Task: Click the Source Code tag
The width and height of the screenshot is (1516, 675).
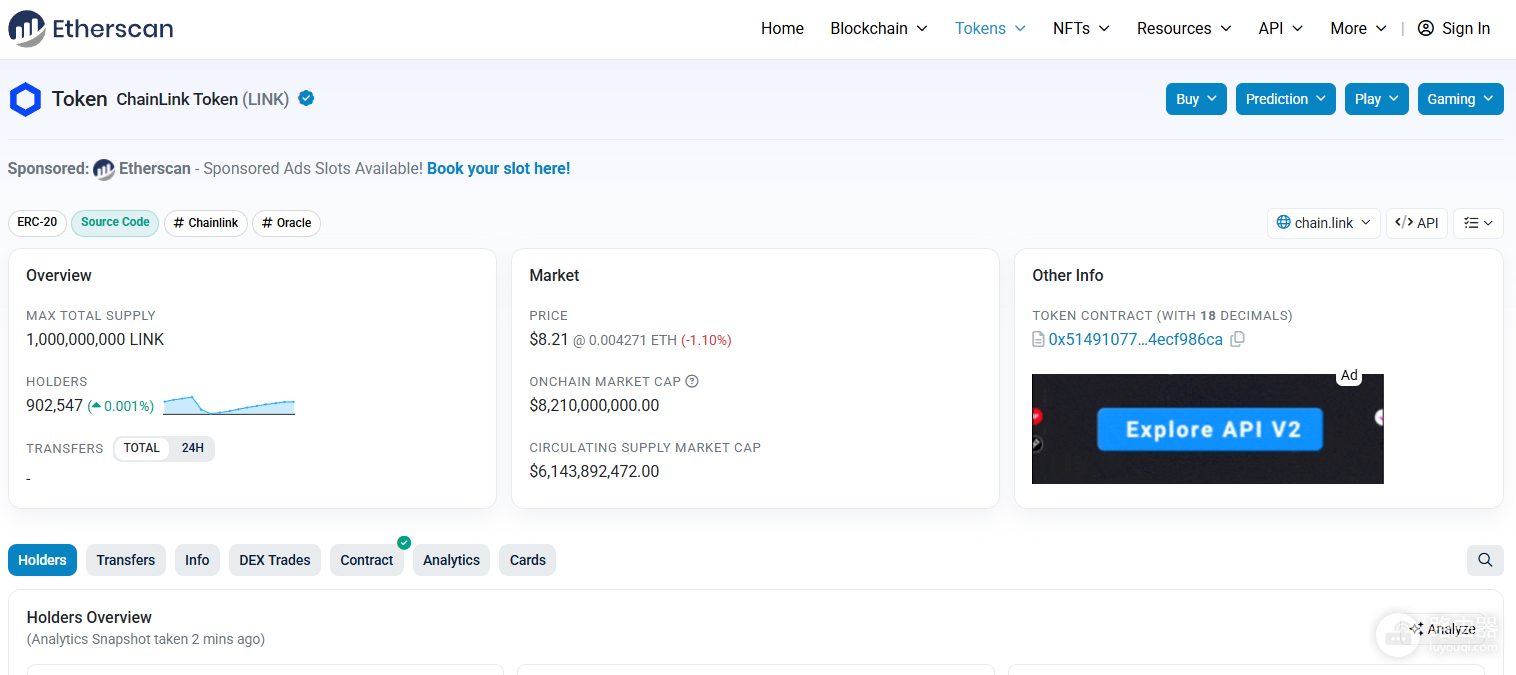Action: pos(115,222)
